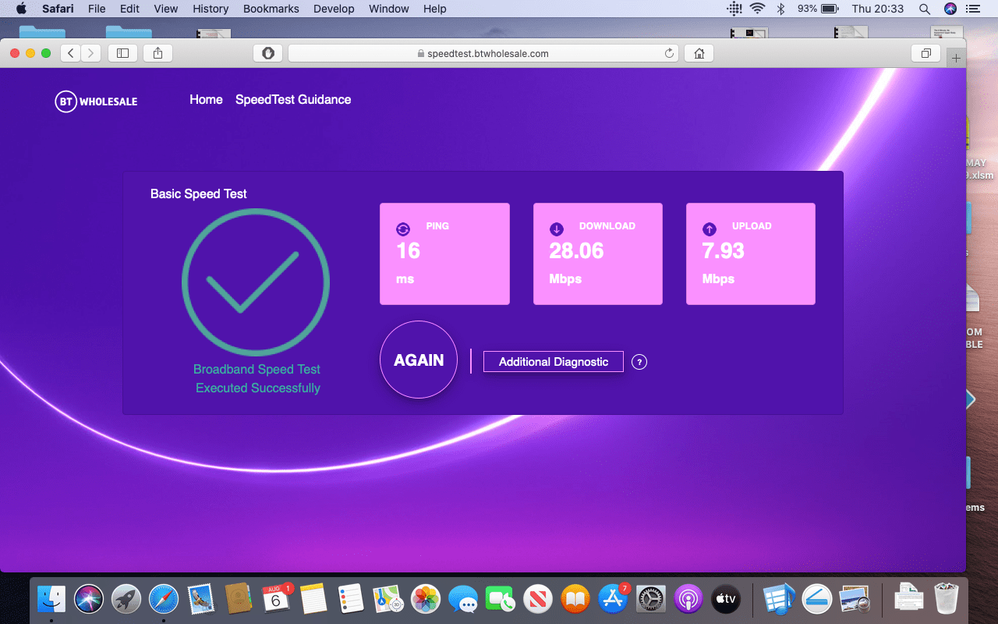Open the question mark help icon beside Additional Diagnostic
This screenshot has width=998, height=624.
click(x=639, y=362)
